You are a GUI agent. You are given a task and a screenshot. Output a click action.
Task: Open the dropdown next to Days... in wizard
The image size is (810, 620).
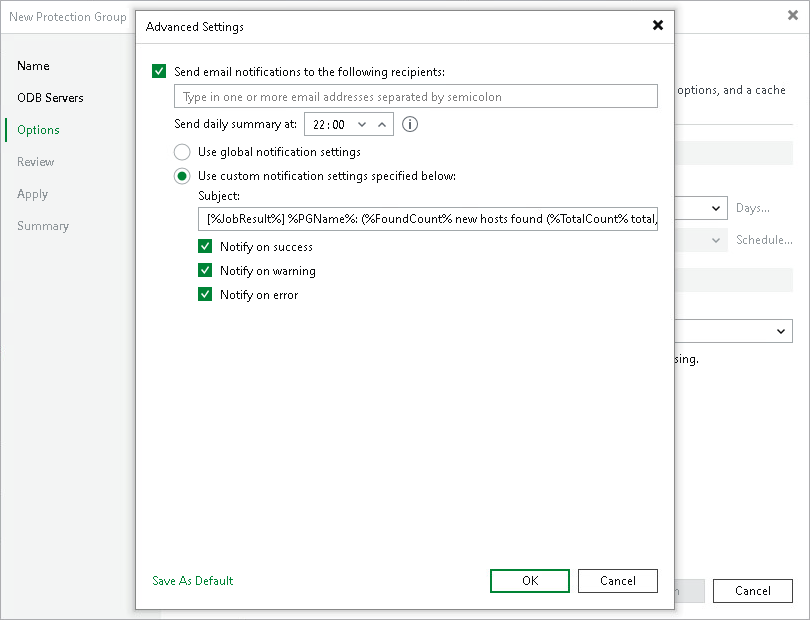(715, 208)
